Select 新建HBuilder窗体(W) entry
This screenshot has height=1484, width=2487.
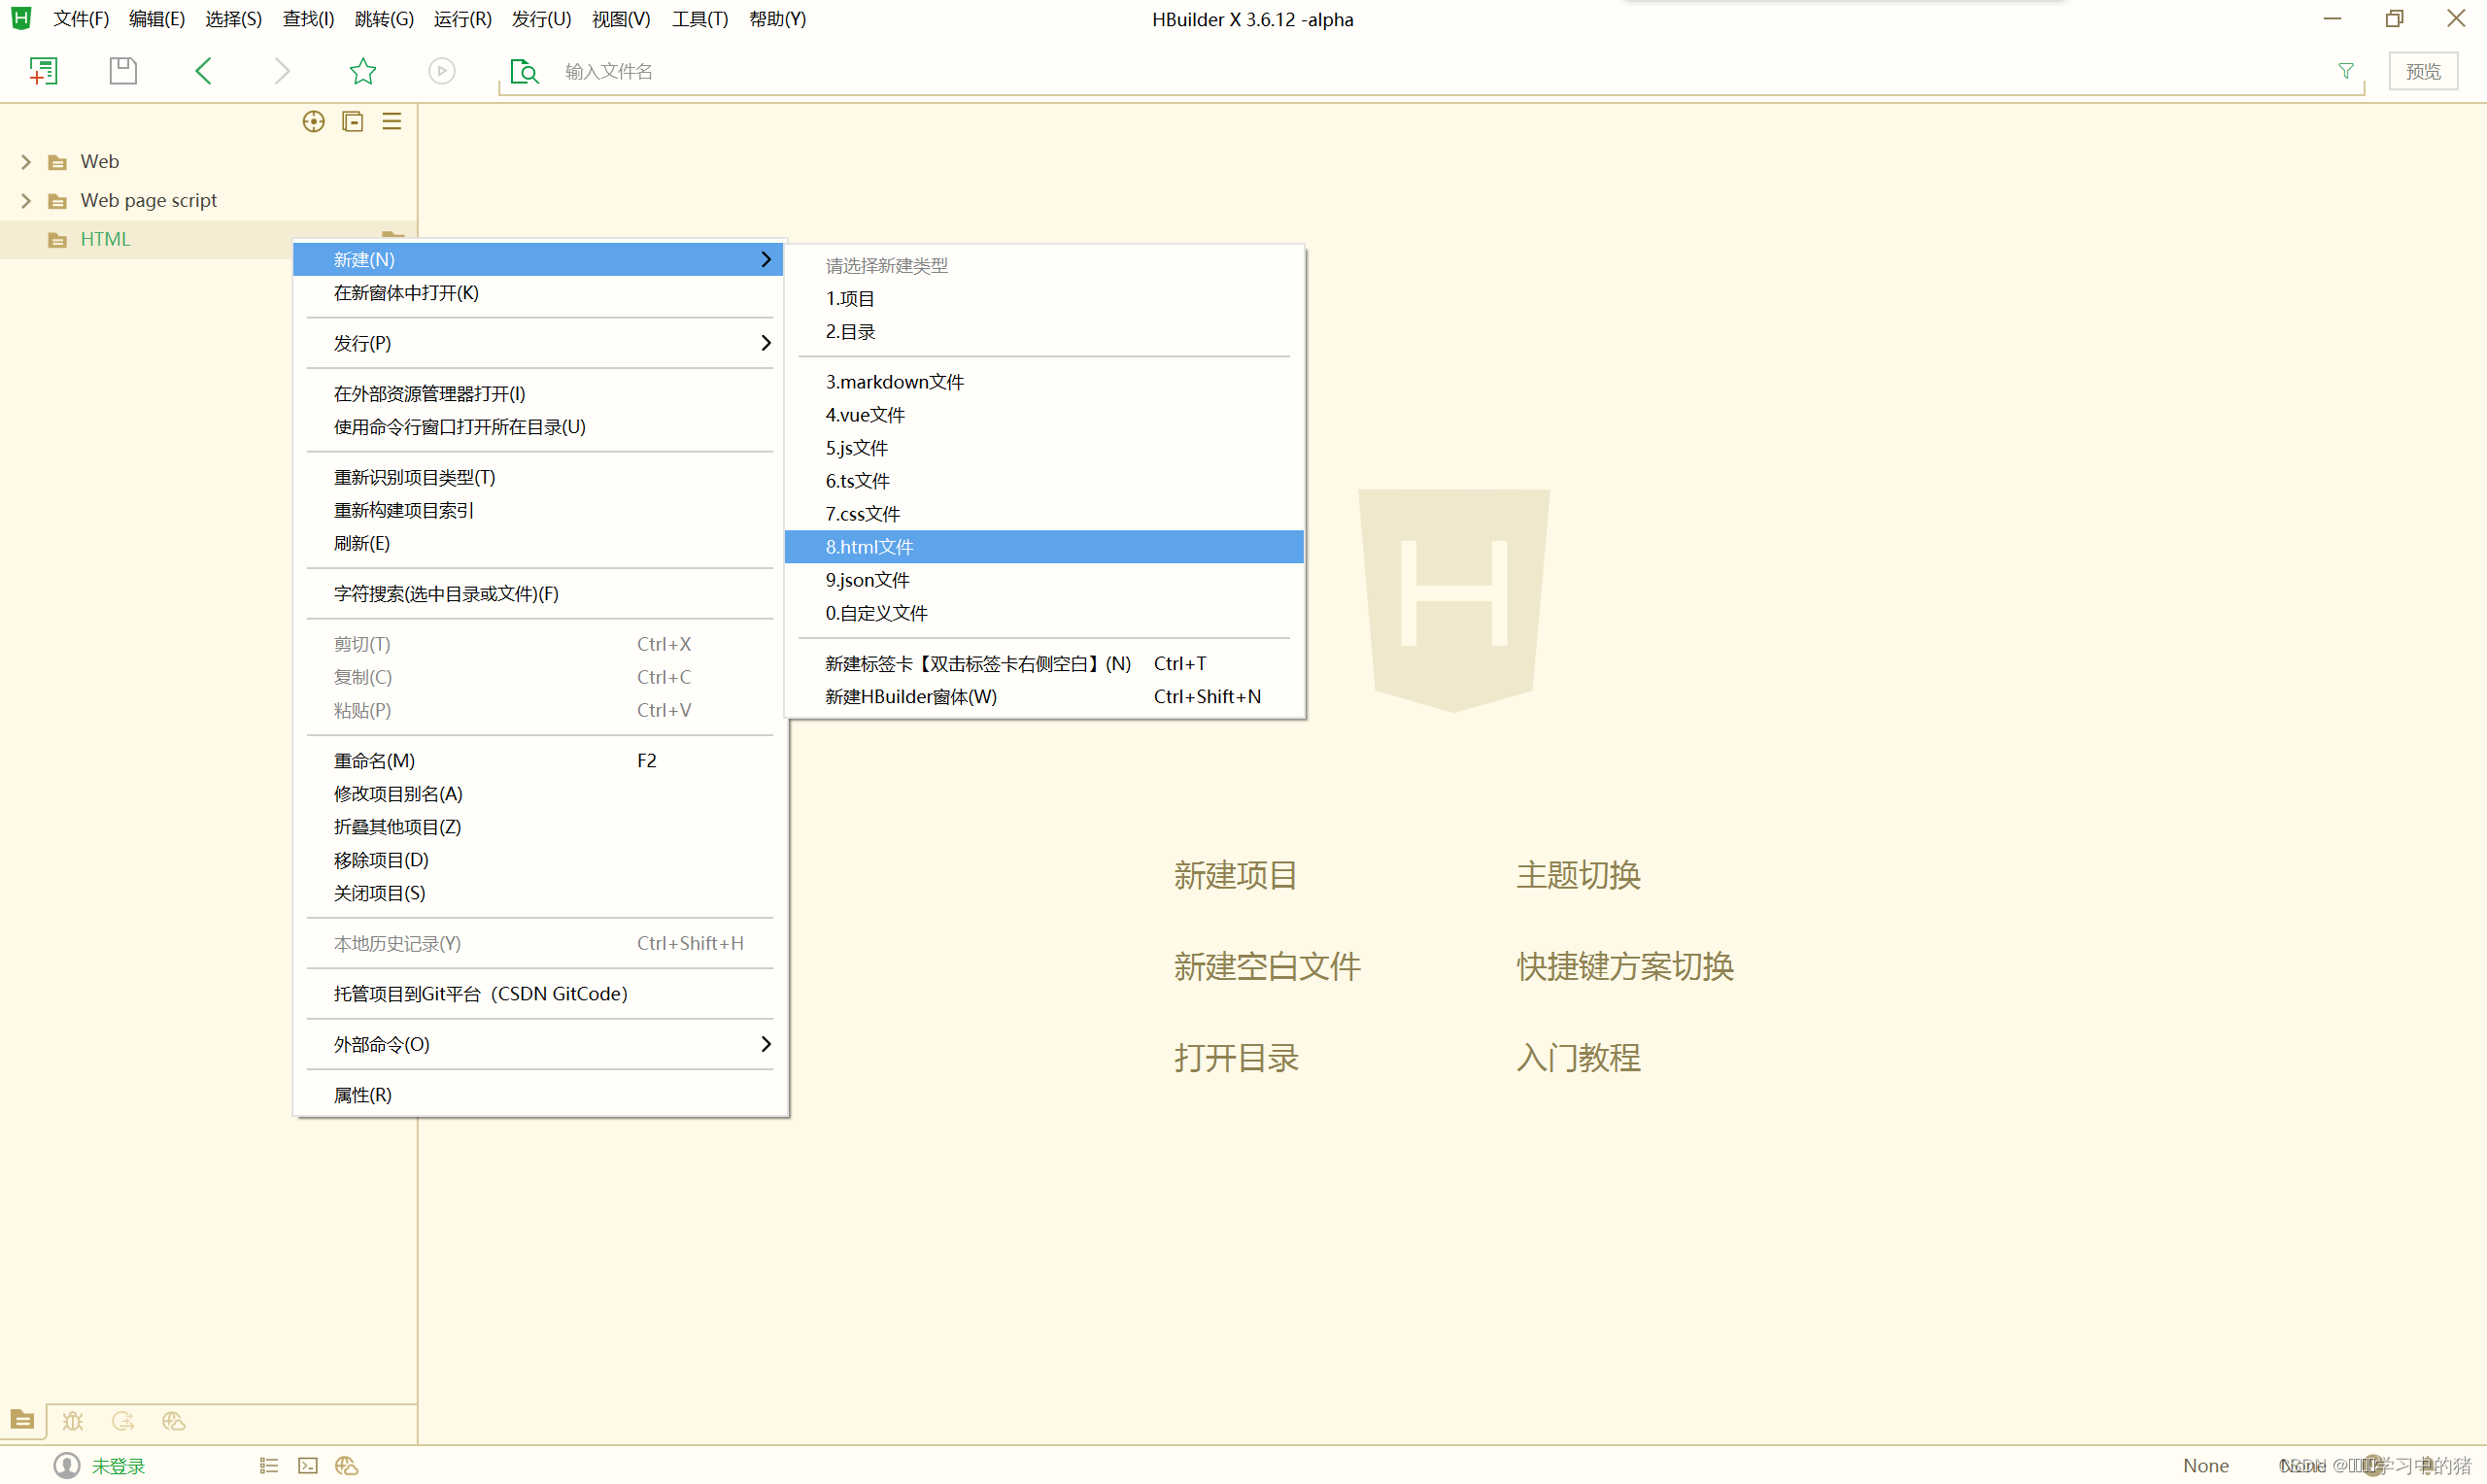[x=1044, y=697]
